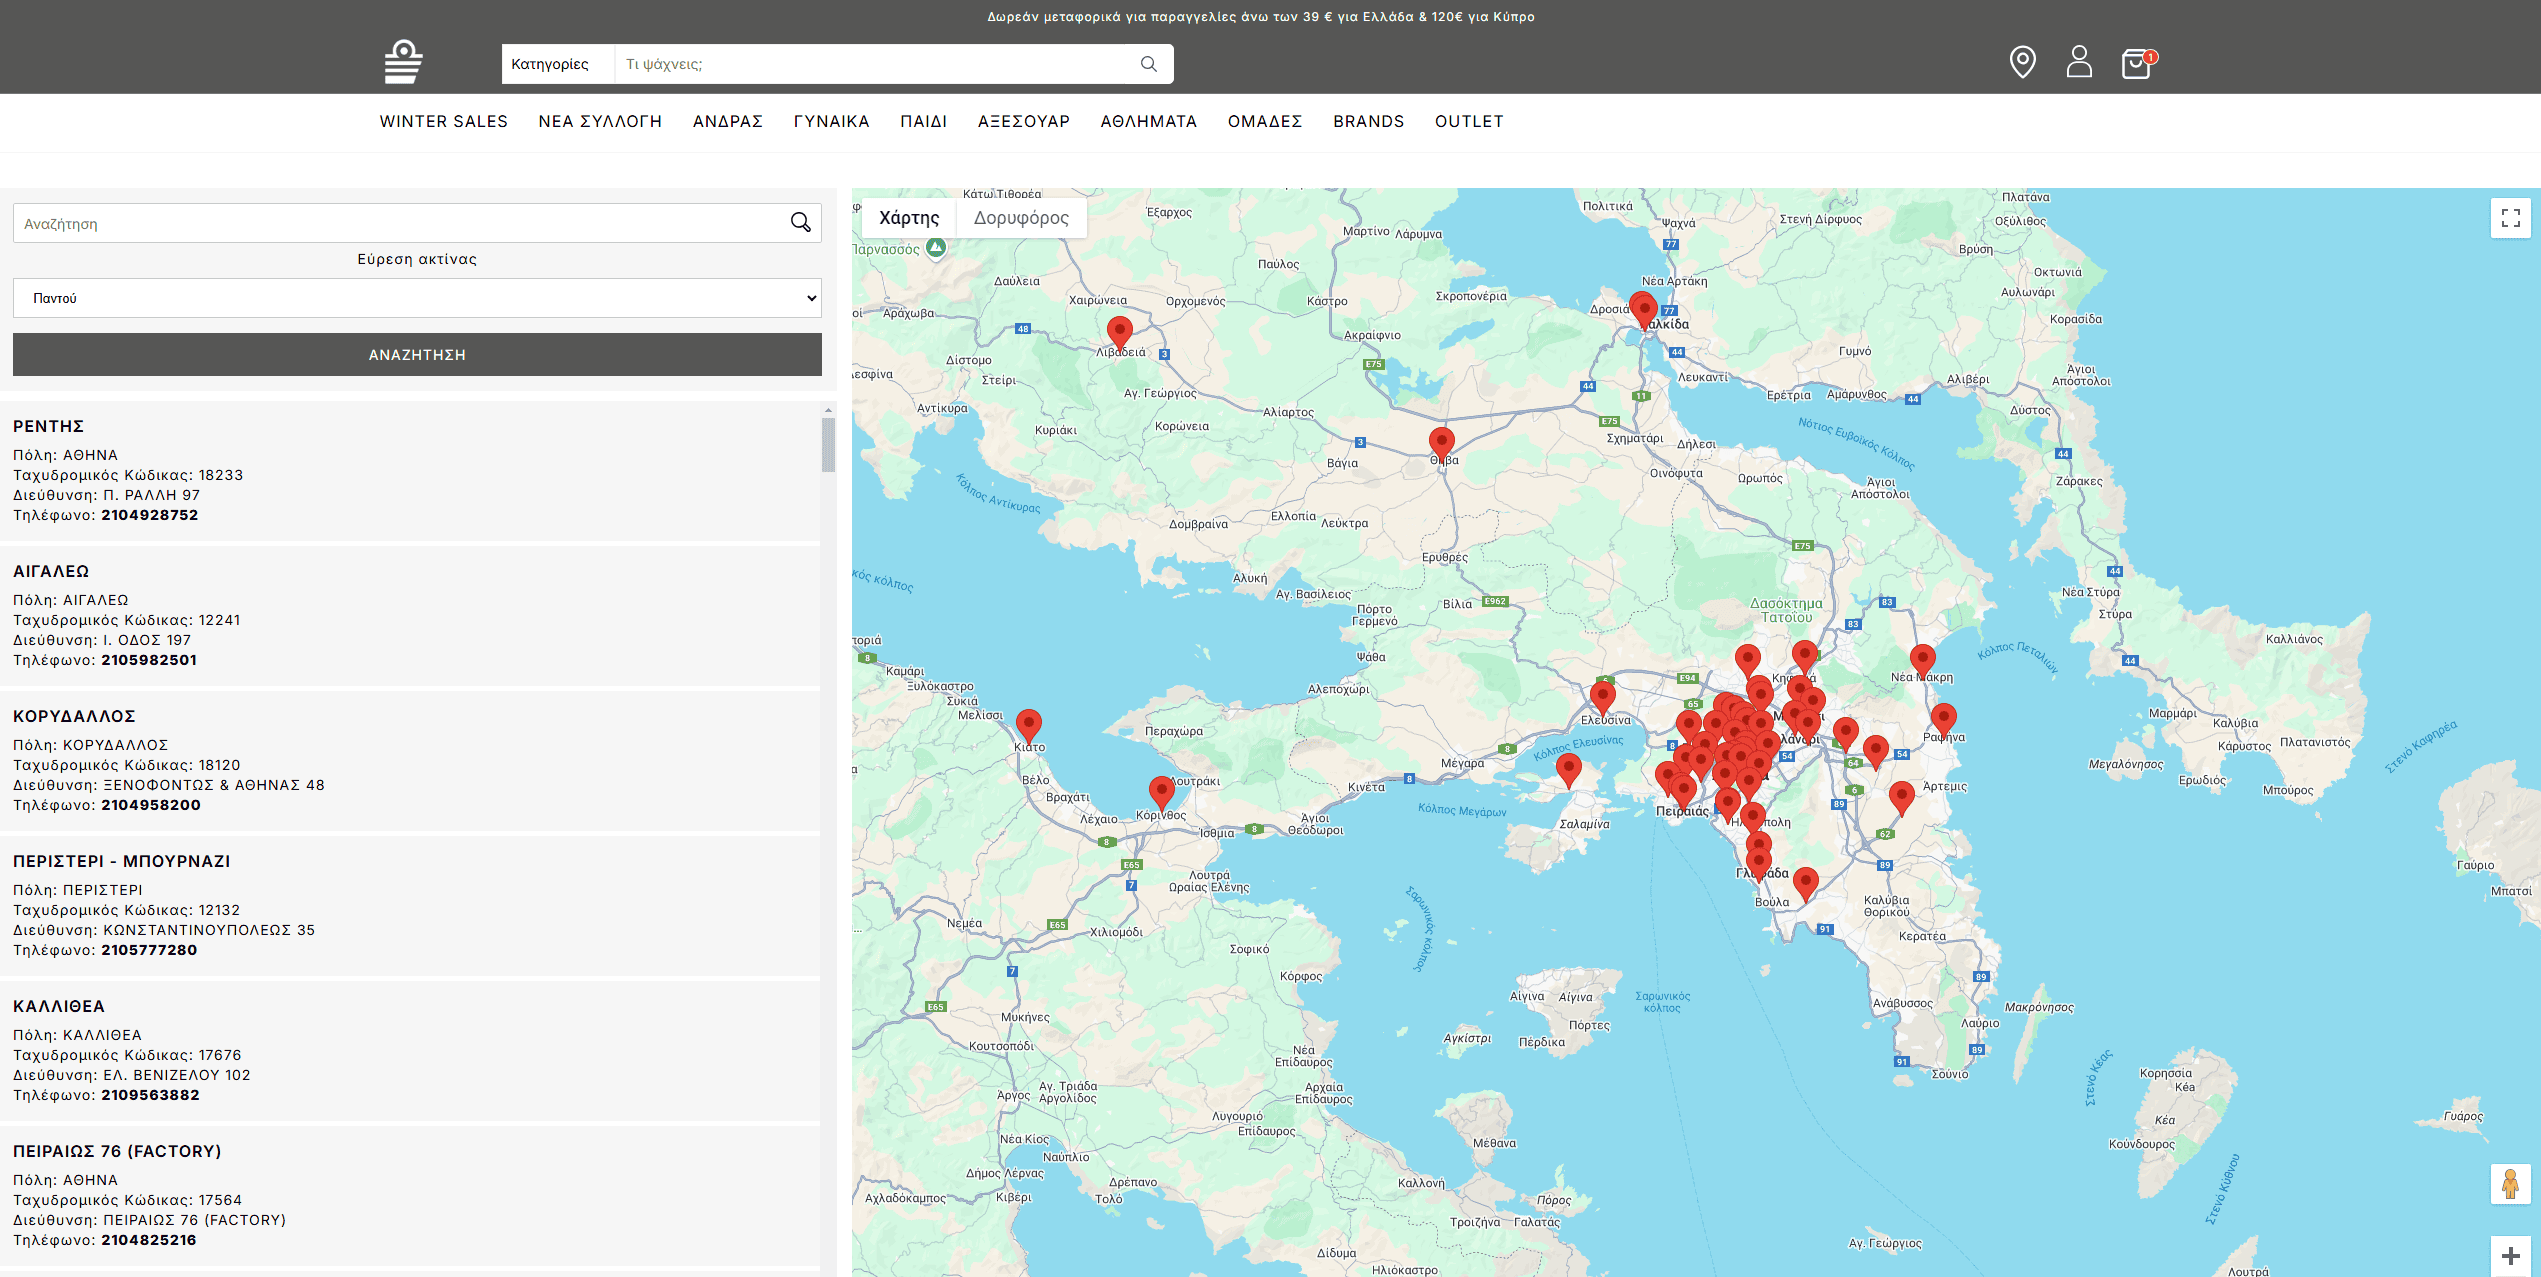Open the ΠΑΙΔΙ menu
Viewport: 2541px width, 1277px height.
pyautogui.click(x=924, y=122)
